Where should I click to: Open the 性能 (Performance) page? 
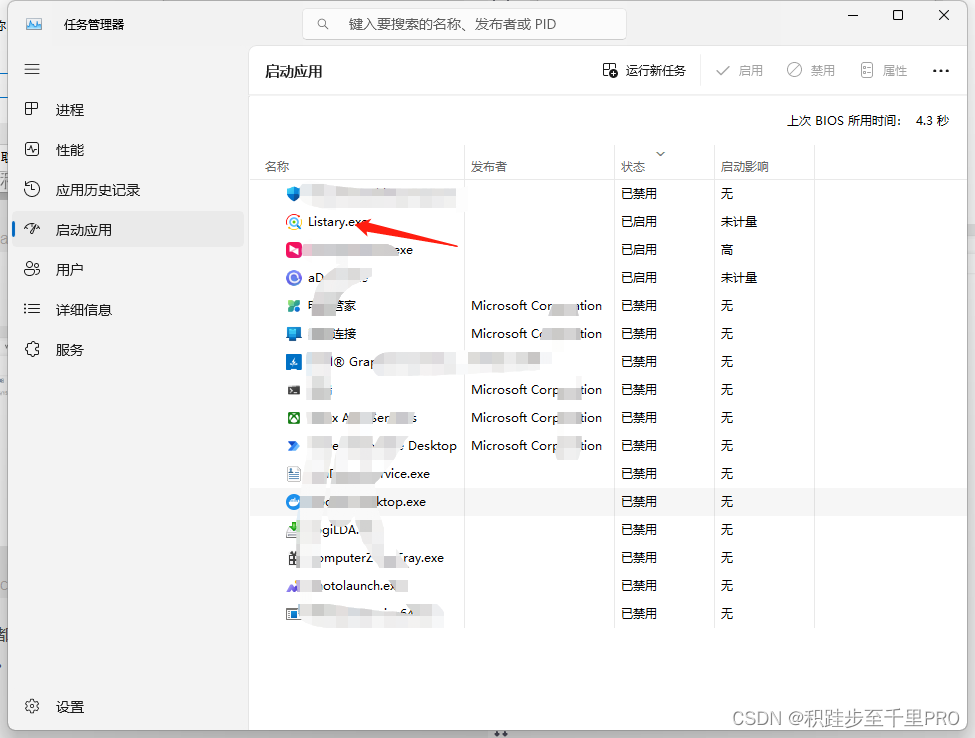(x=127, y=150)
